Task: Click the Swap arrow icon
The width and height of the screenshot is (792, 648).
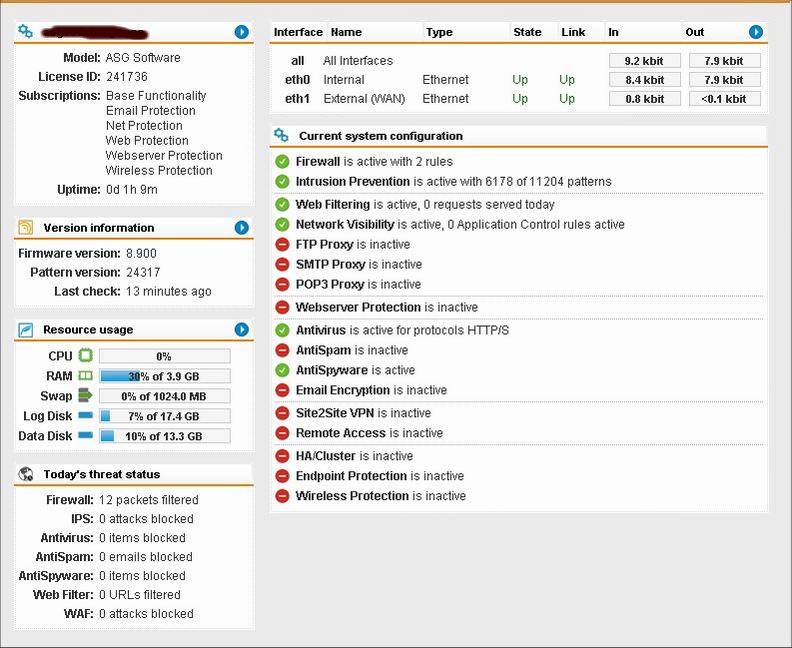Action: [85, 396]
